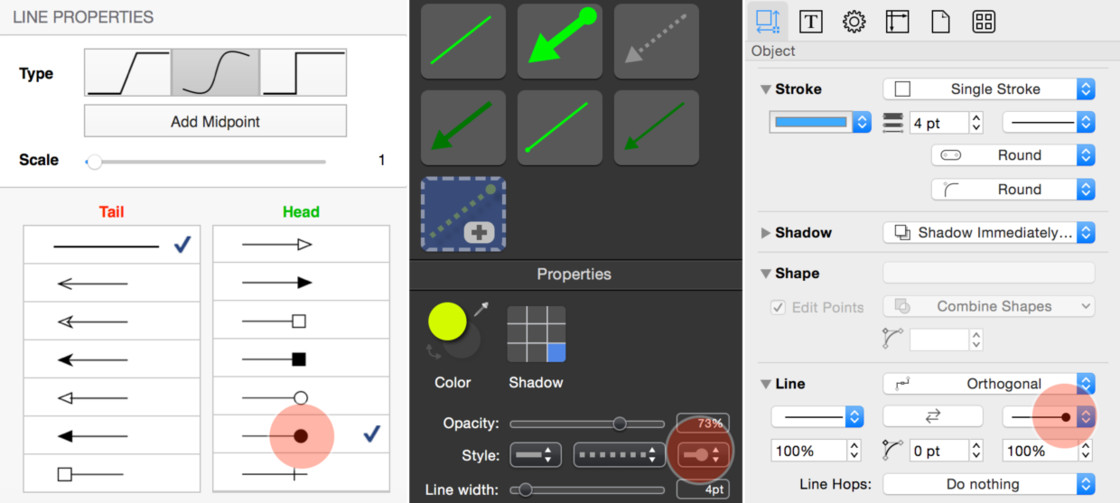
Task: Expand the Shadow section
Action: tap(766, 232)
